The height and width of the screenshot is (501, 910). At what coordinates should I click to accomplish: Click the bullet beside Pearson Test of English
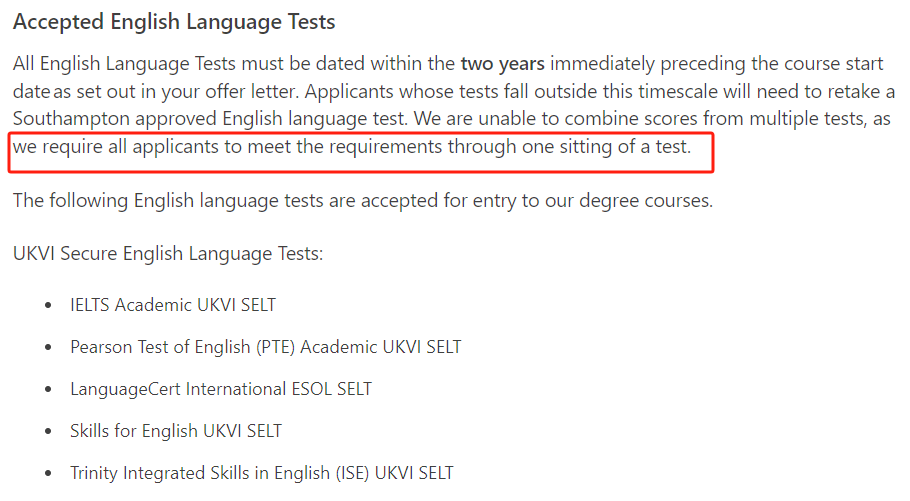[48, 347]
